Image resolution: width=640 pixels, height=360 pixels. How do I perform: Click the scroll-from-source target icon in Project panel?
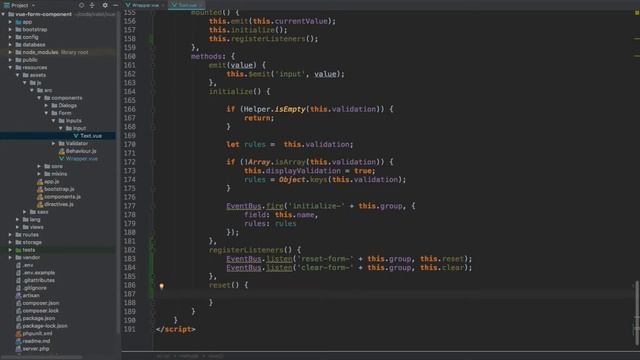click(81, 5)
